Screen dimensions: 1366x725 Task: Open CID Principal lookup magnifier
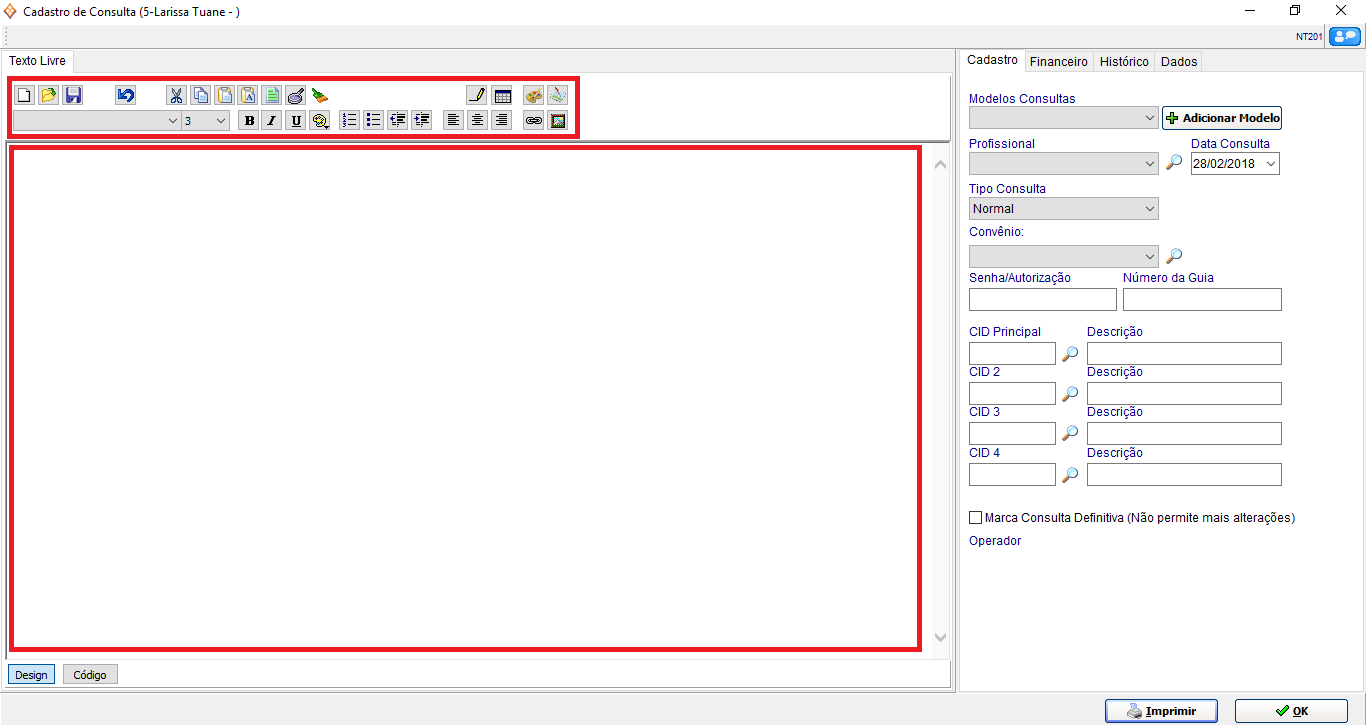point(1070,354)
